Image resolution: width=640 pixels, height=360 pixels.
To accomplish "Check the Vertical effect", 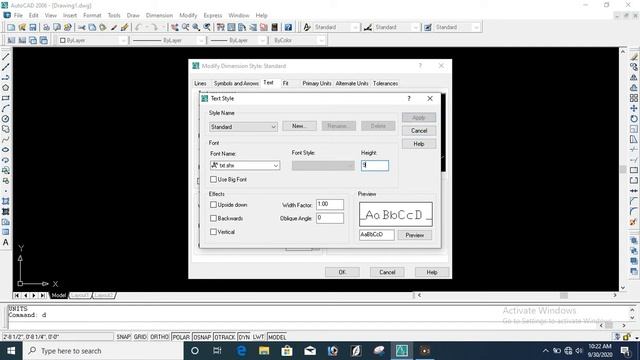I will [x=213, y=232].
